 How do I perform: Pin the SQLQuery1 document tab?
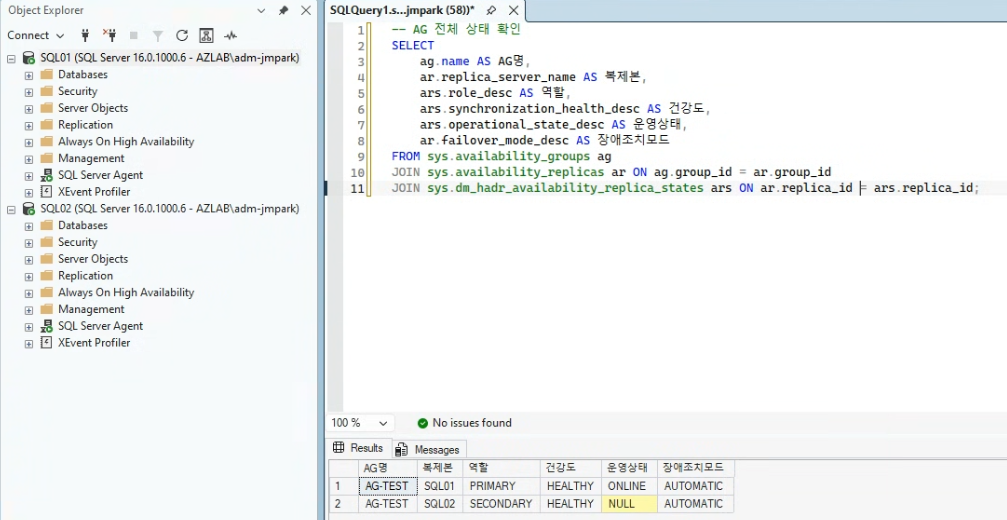click(491, 10)
